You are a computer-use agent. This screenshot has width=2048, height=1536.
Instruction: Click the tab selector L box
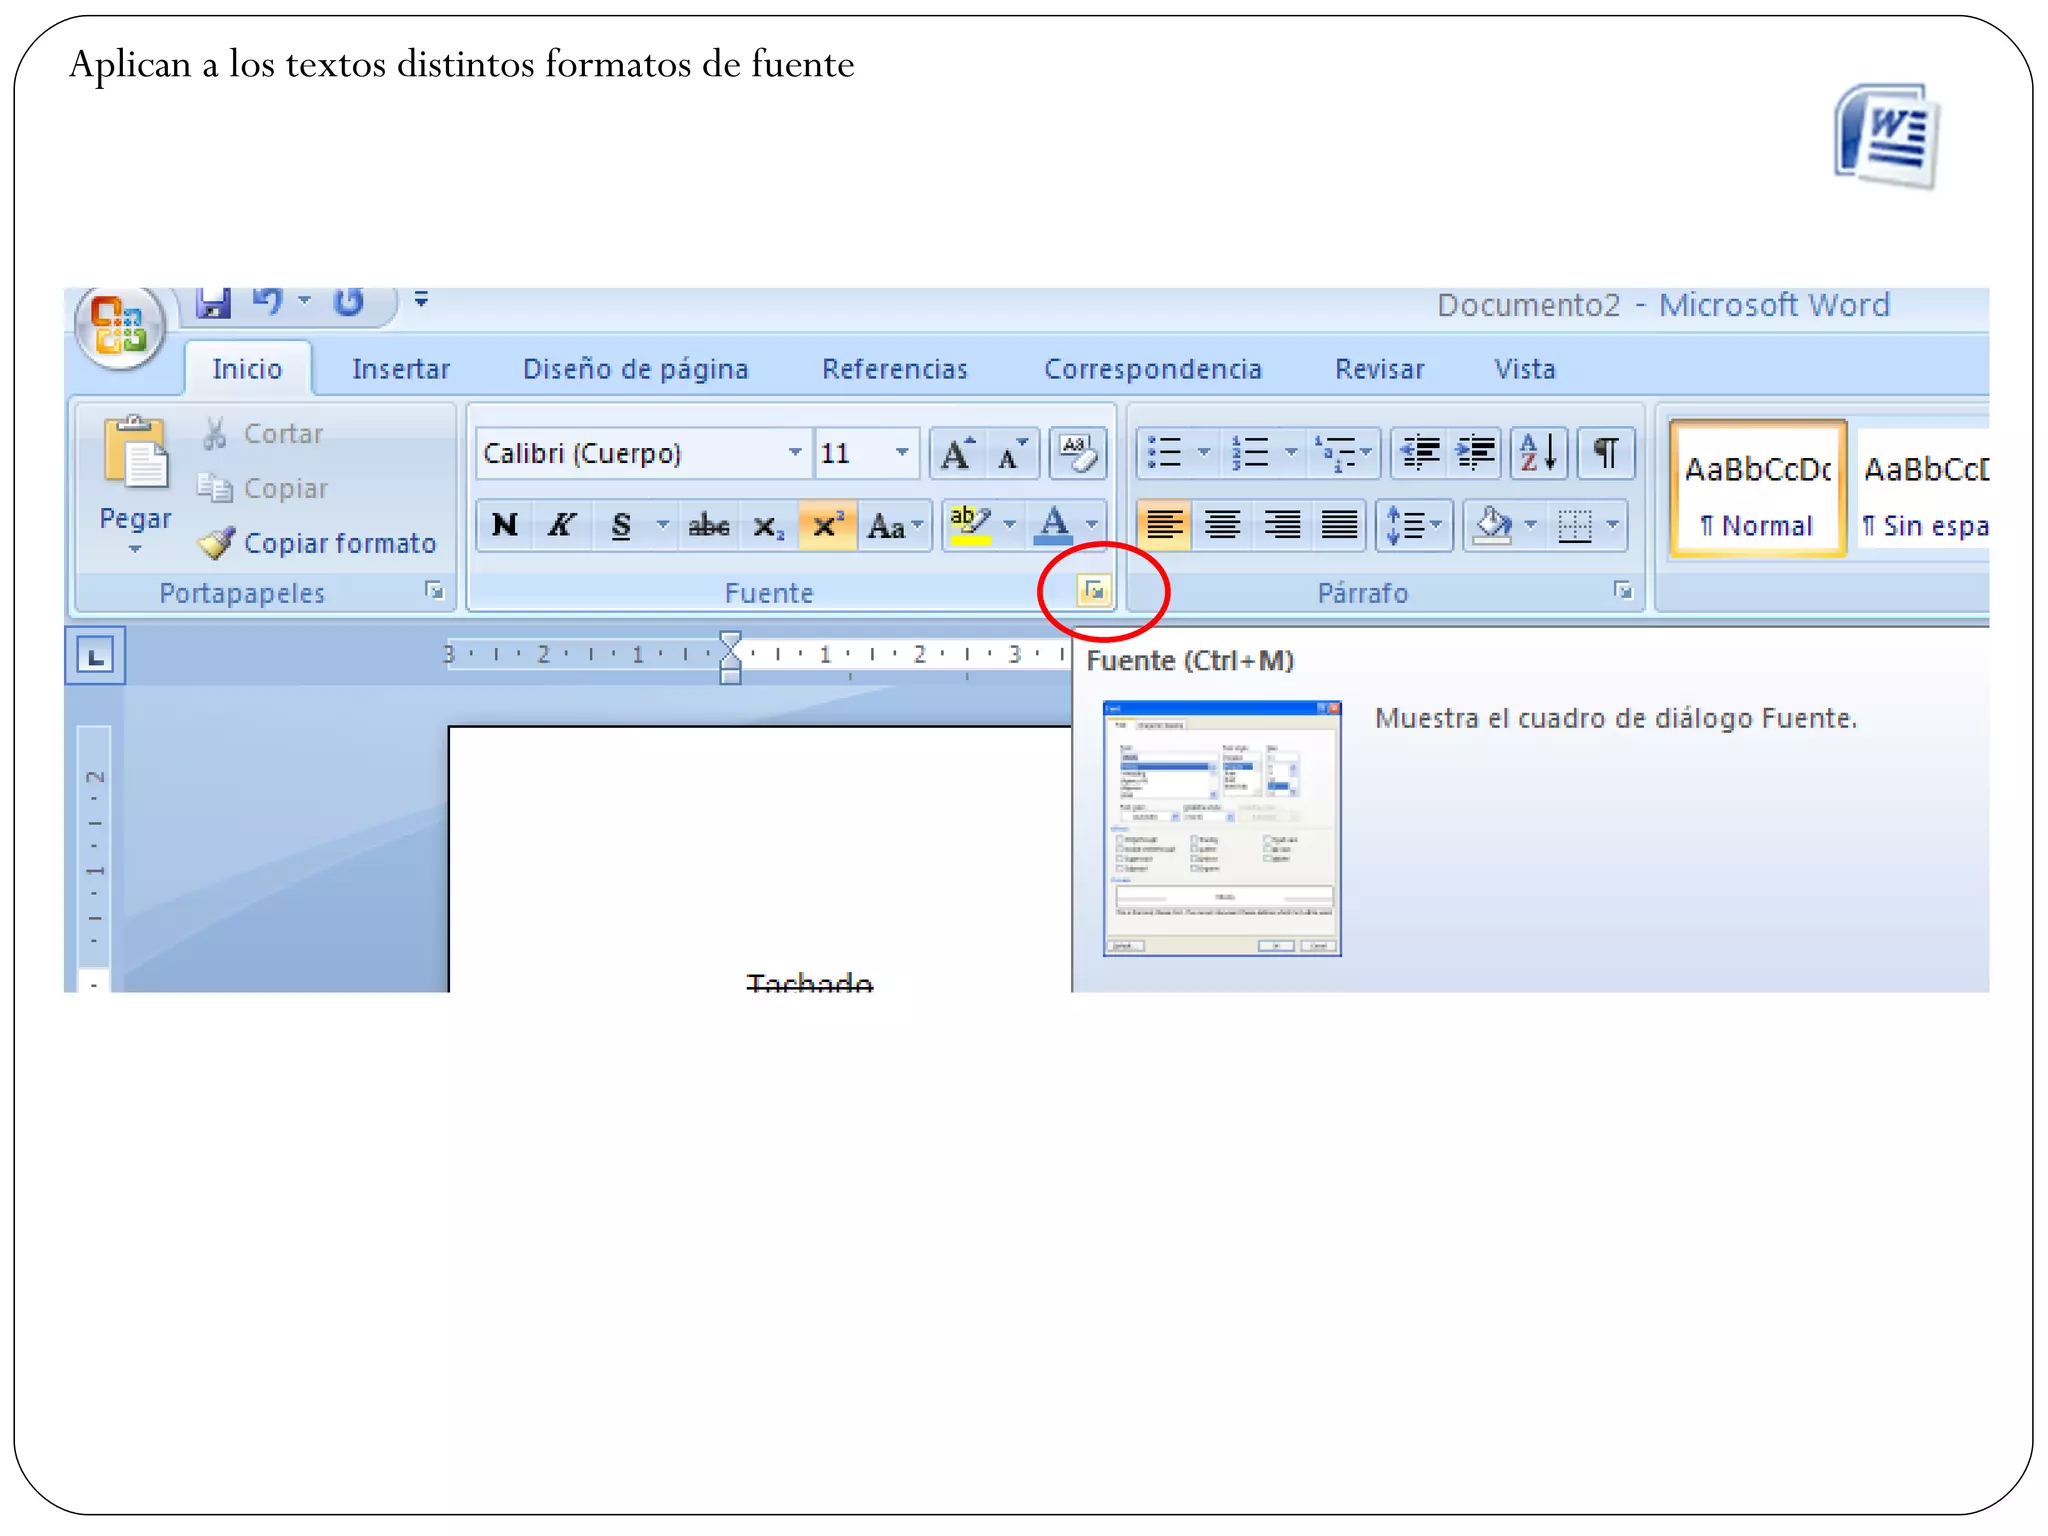coord(95,656)
